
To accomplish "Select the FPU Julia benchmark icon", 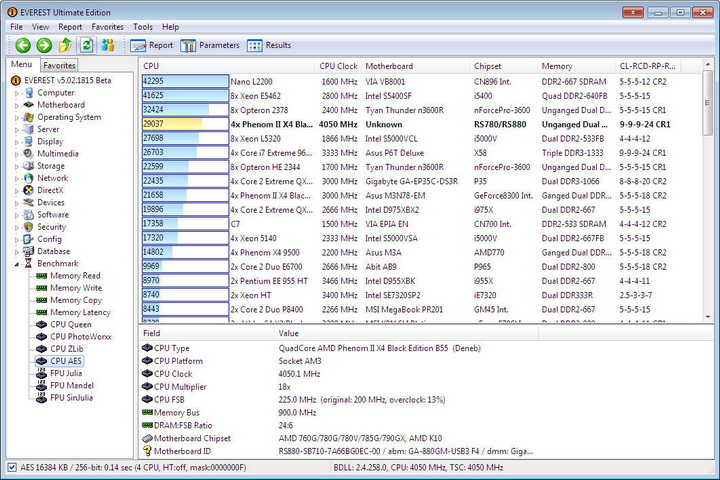I will [41, 373].
